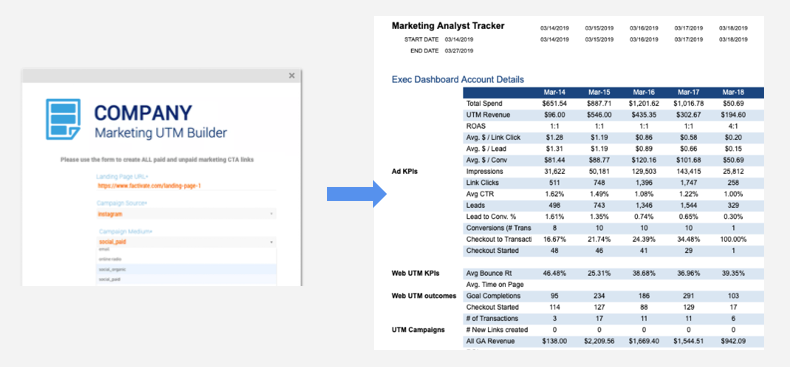790x367 pixels.
Task: Choose social_paid option in the open list
Action: click(x=186, y=279)
